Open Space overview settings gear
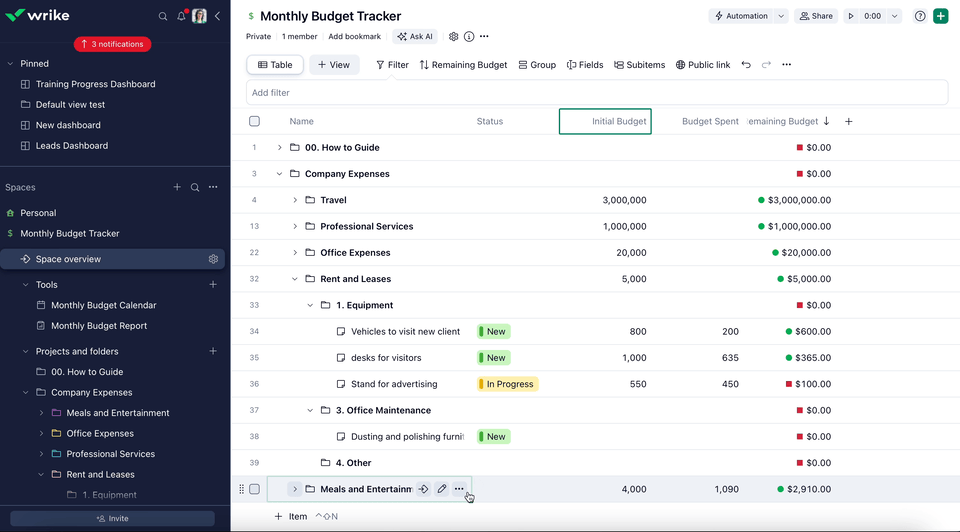 (213, 259)
